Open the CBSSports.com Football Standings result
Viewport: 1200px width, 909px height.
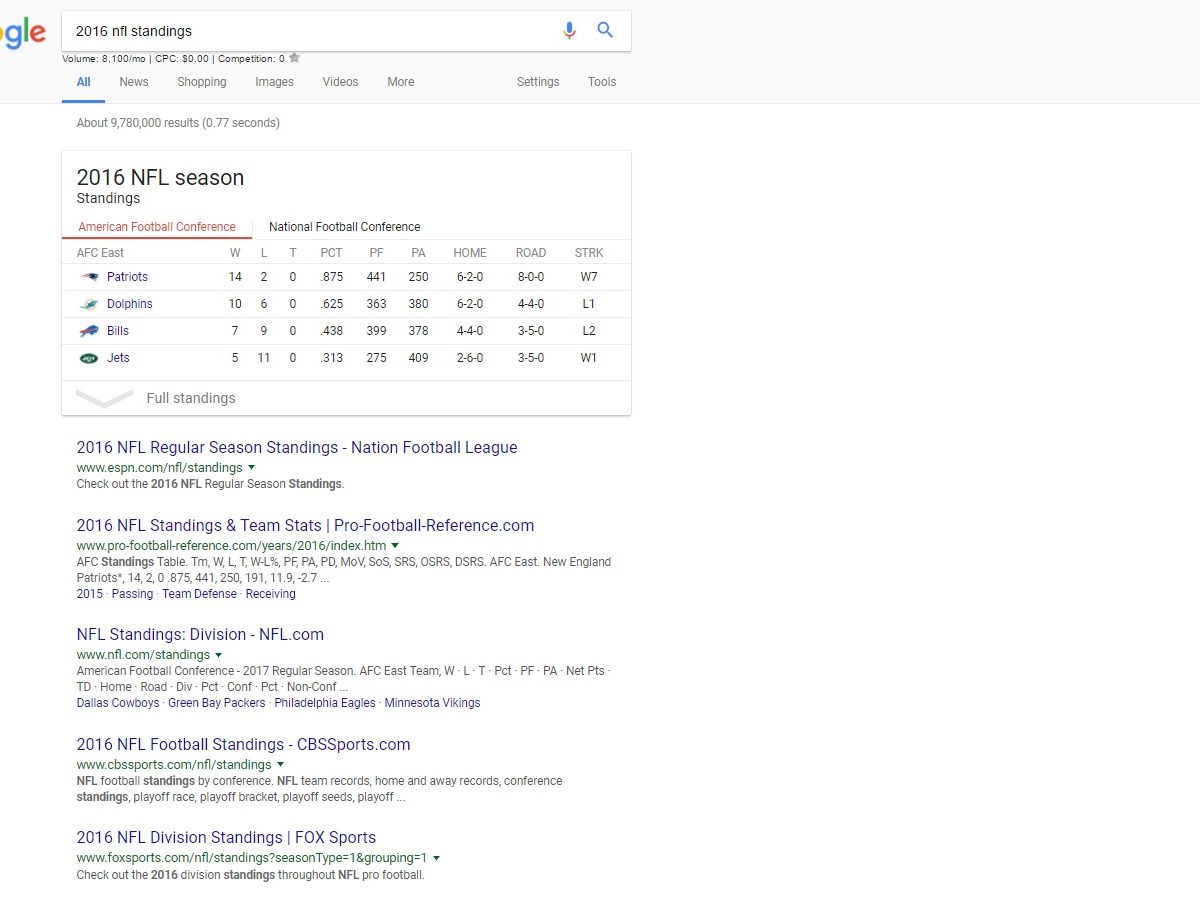point(243,745)
